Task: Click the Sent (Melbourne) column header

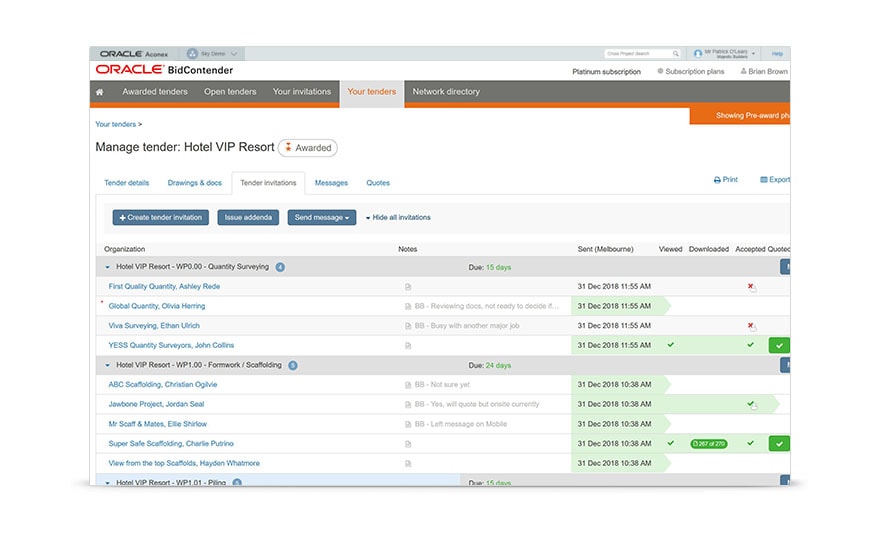Action: [x=606, y=249]
